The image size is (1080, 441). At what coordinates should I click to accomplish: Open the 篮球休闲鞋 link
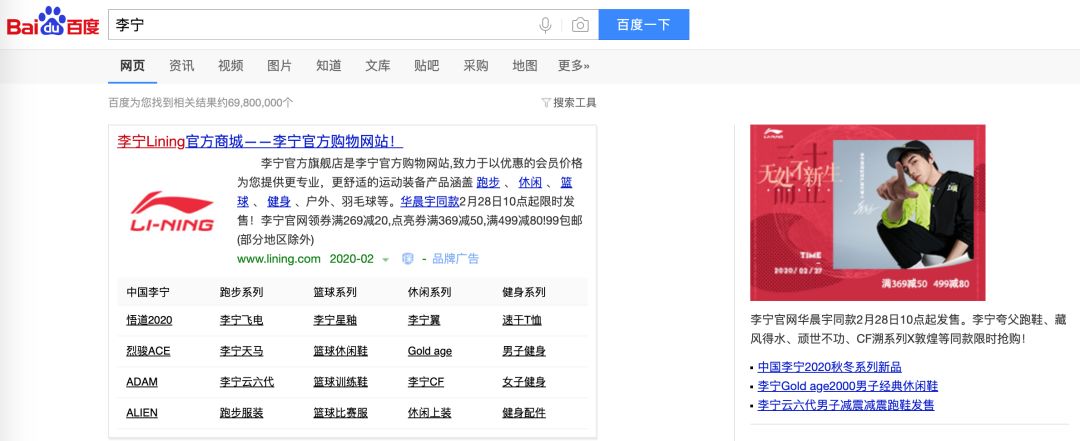pyautogui.click(x=340, y=351)
